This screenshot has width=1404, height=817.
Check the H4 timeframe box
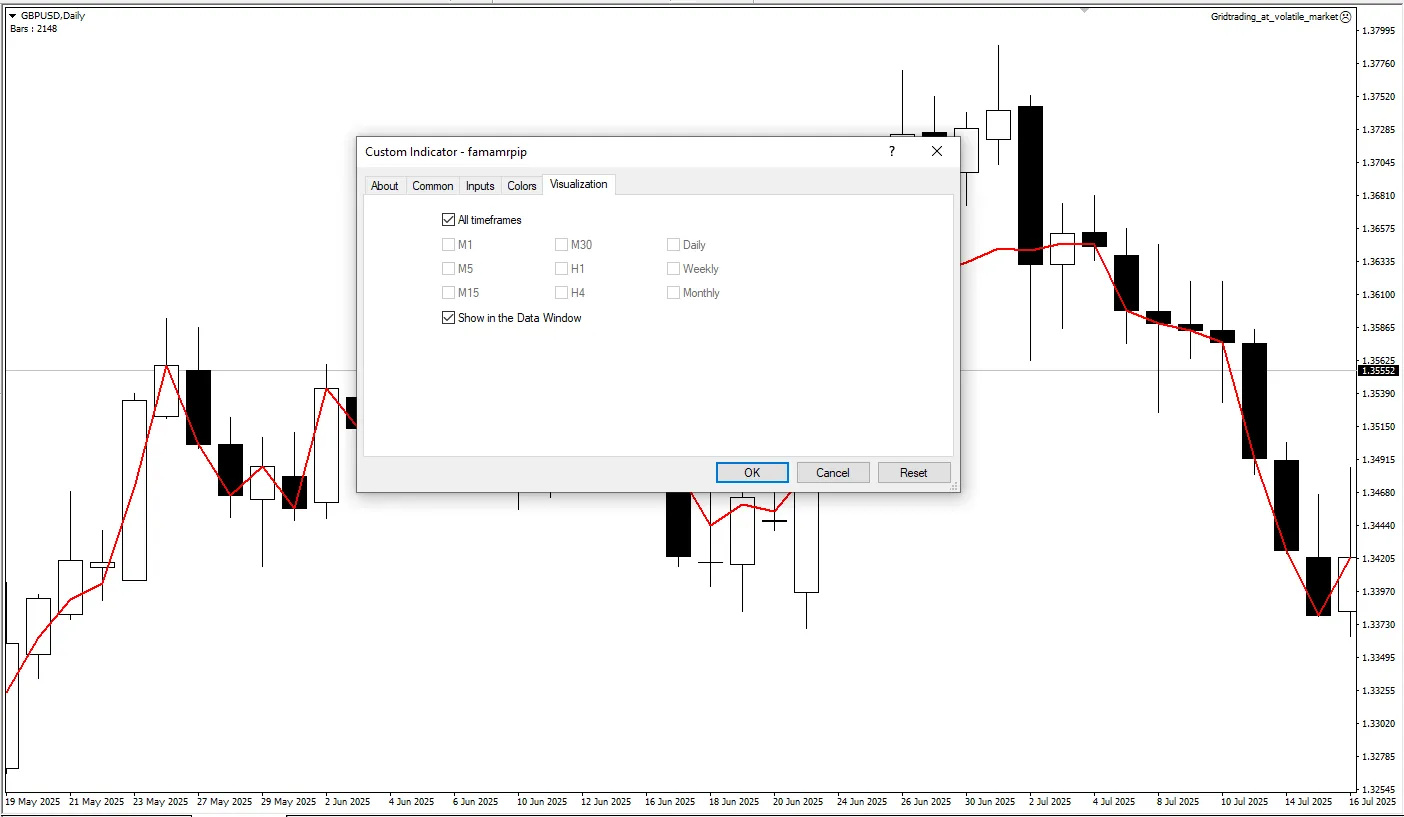click(561, 293)
